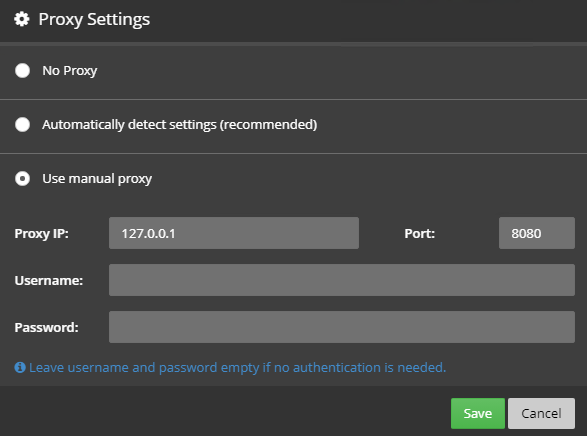
Task: Select the Use manual proxy radio button
Action: 22,179
